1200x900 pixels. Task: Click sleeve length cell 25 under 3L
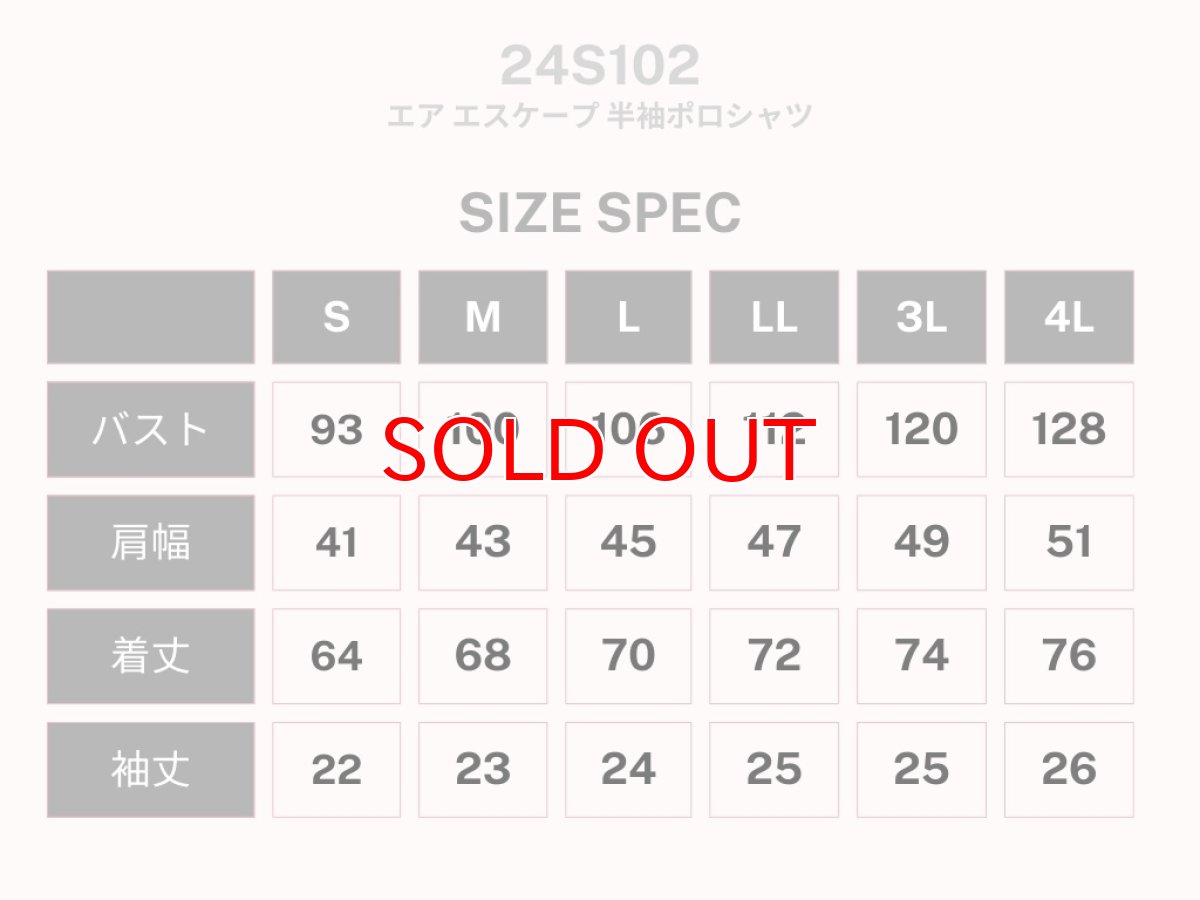click(x=921, y=770)
